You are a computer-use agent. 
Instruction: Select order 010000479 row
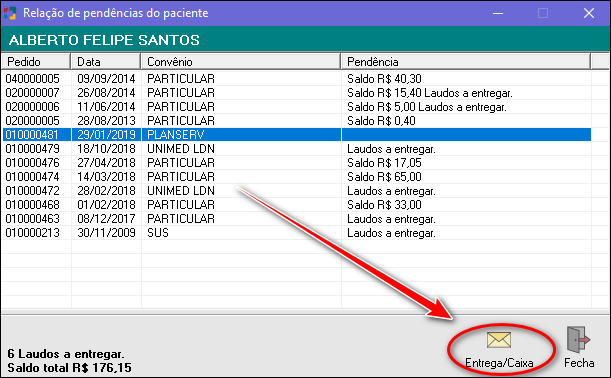pyautogui.click(x=296, y=149)
